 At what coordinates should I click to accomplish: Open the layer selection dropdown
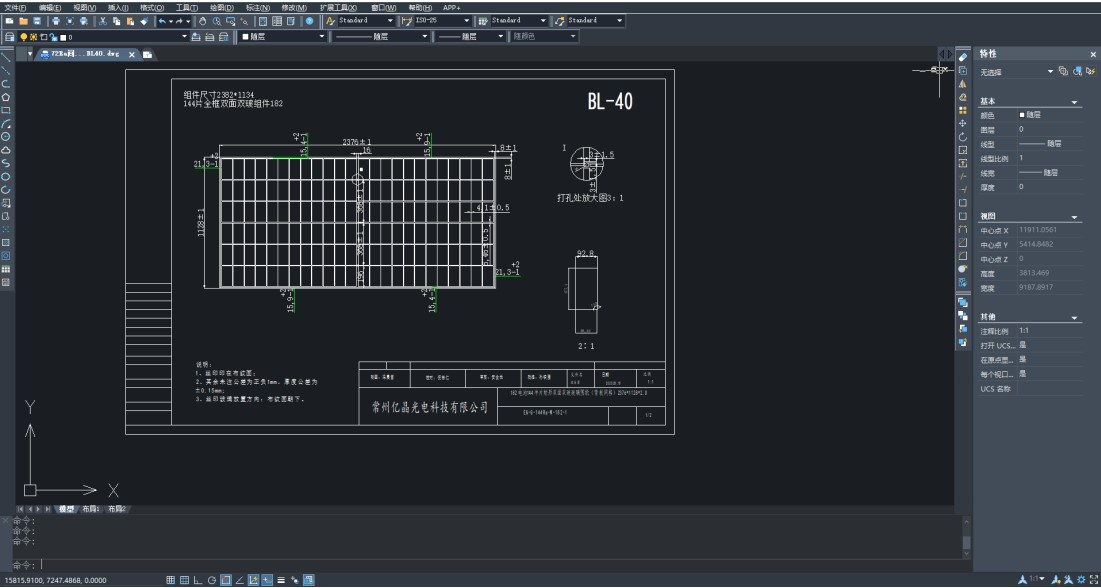[x=184, y=37]
